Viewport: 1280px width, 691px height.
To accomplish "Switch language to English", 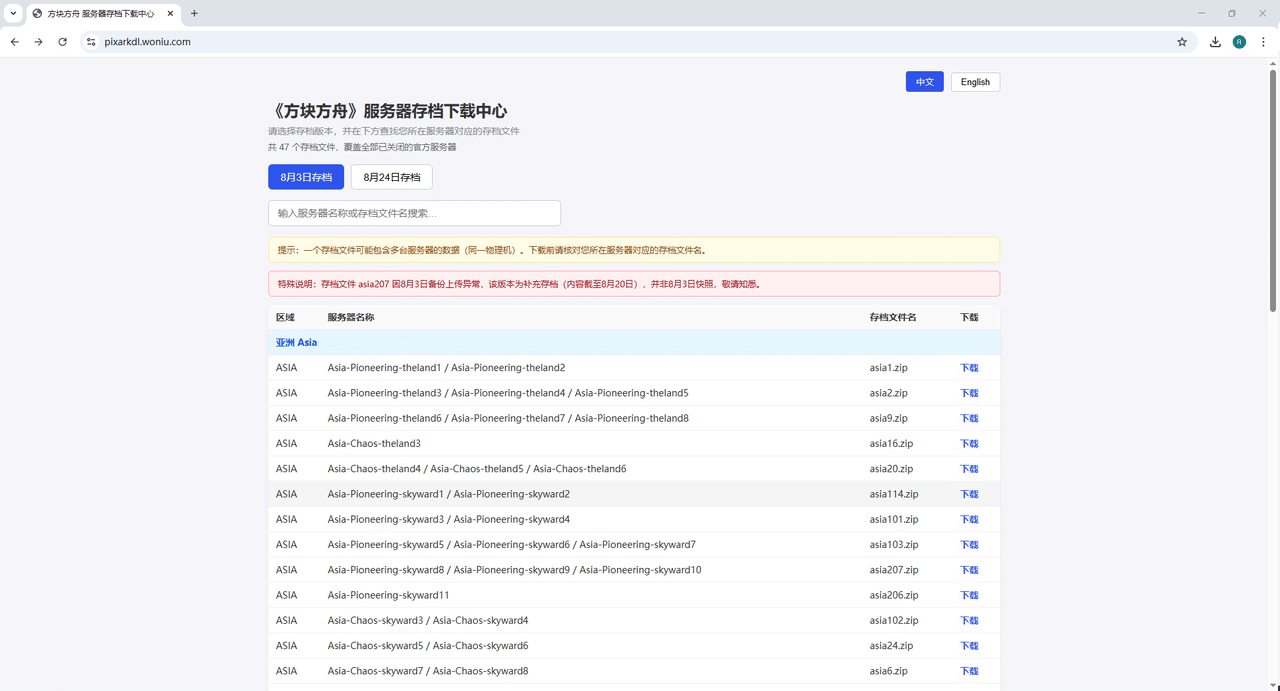I will click(x=975, y=82).
